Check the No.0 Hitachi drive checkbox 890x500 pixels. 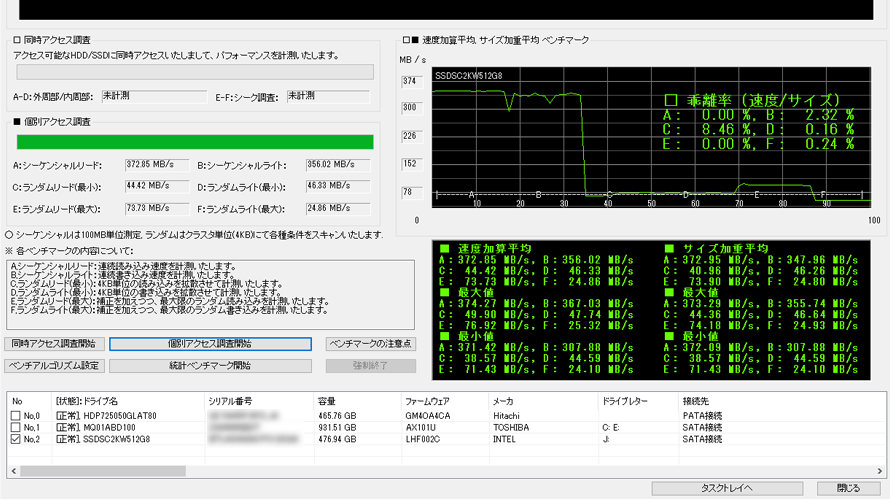pyautogui.click(x=15, y=416)
